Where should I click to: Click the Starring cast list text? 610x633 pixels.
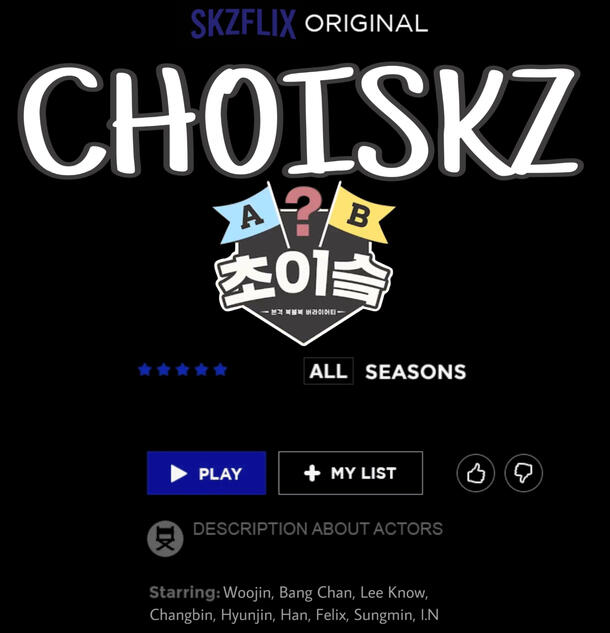click(294, 604)
